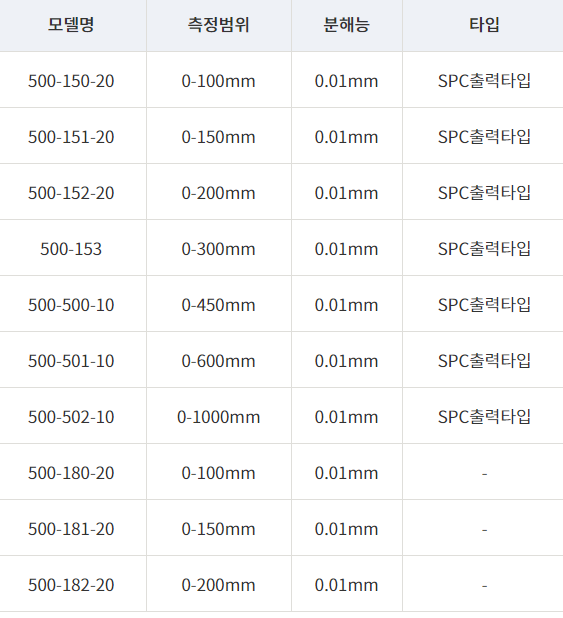Click the 분해능 column header
563x618 pixels.
click(x=347, y=25)
